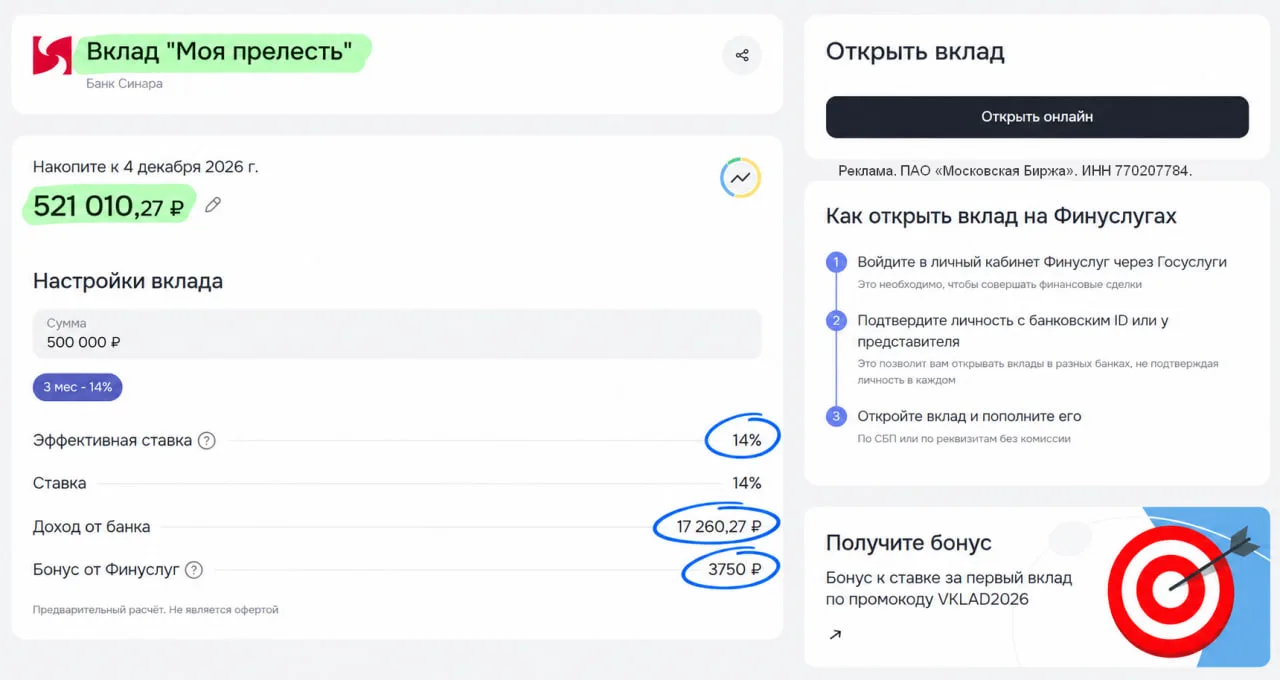This screenshot has width=1280, height=680.
Task: Click the question mark next to Эффективная ставка
Action: click(207, 440)
